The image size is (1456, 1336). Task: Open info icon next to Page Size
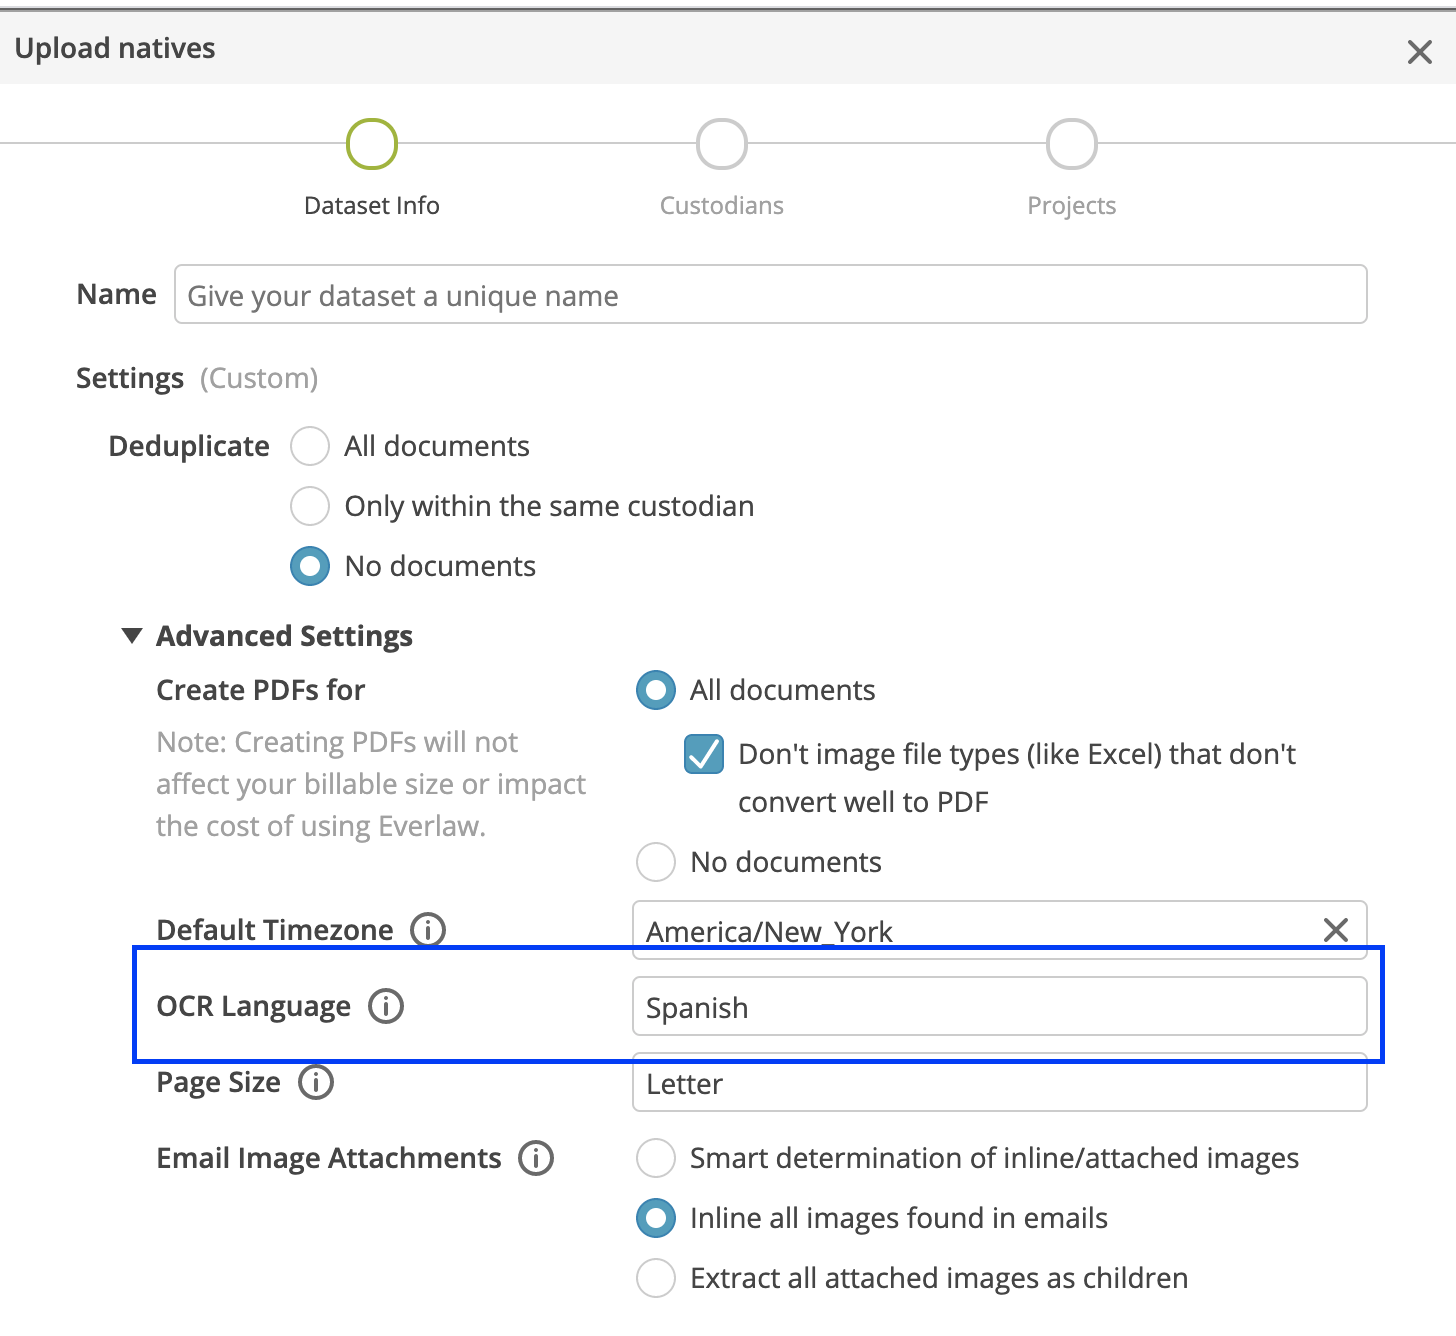[x=316, y=1082]
